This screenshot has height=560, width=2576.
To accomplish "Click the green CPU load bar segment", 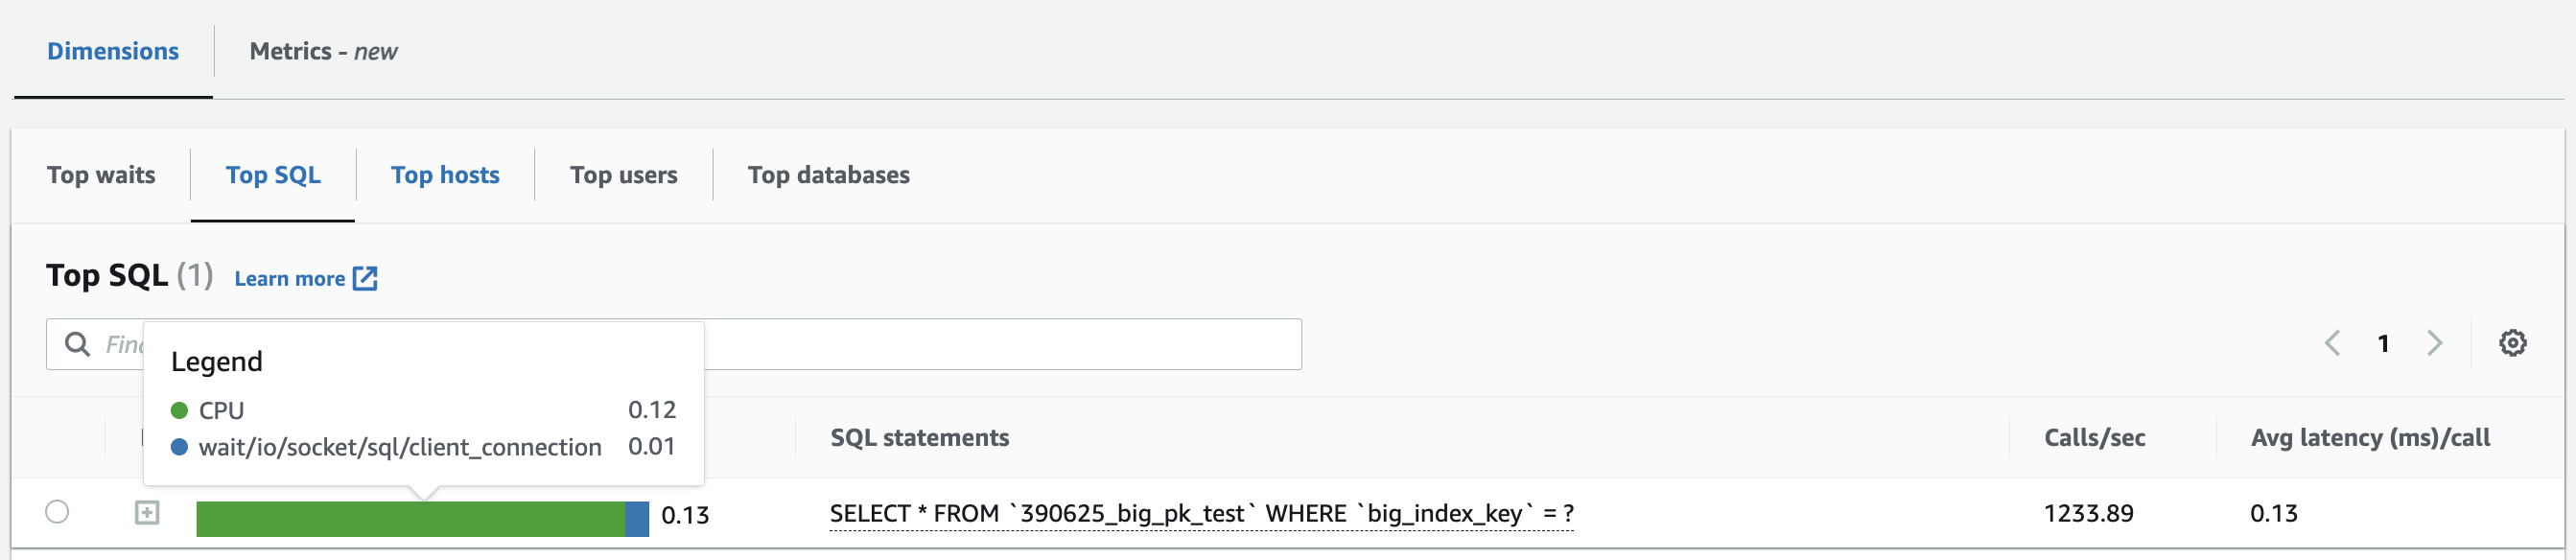I will [x=410, y=519].
